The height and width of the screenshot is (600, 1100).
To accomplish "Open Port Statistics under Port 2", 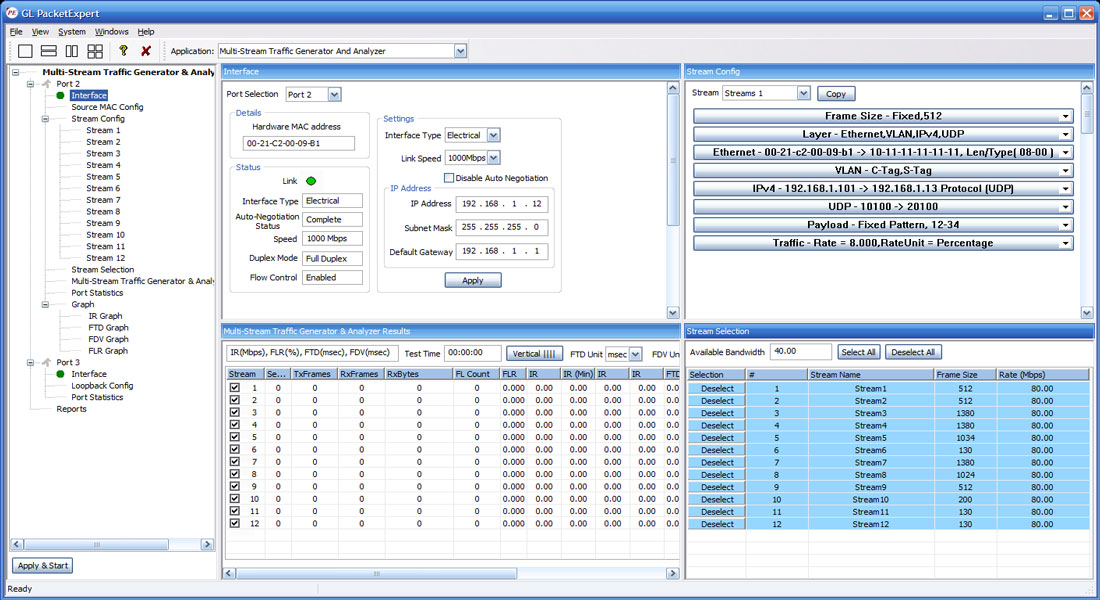I will (97, 293).
